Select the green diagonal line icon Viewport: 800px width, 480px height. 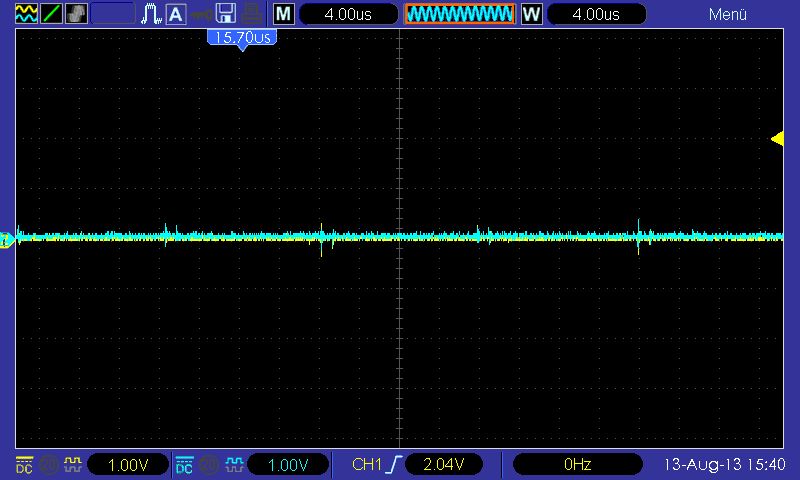click(x=51, y=14)
